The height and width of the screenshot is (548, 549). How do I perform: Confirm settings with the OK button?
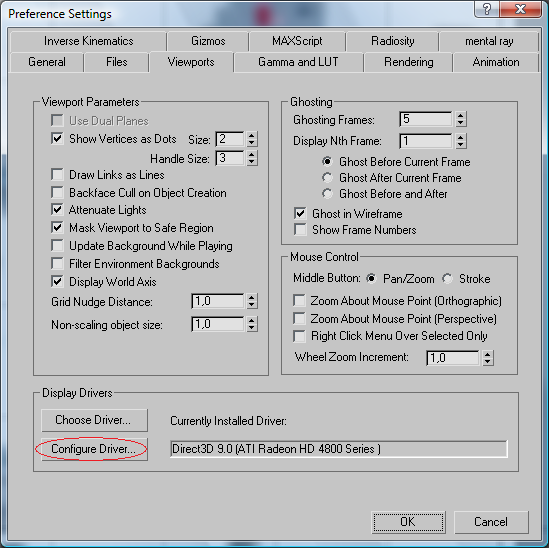408,522
